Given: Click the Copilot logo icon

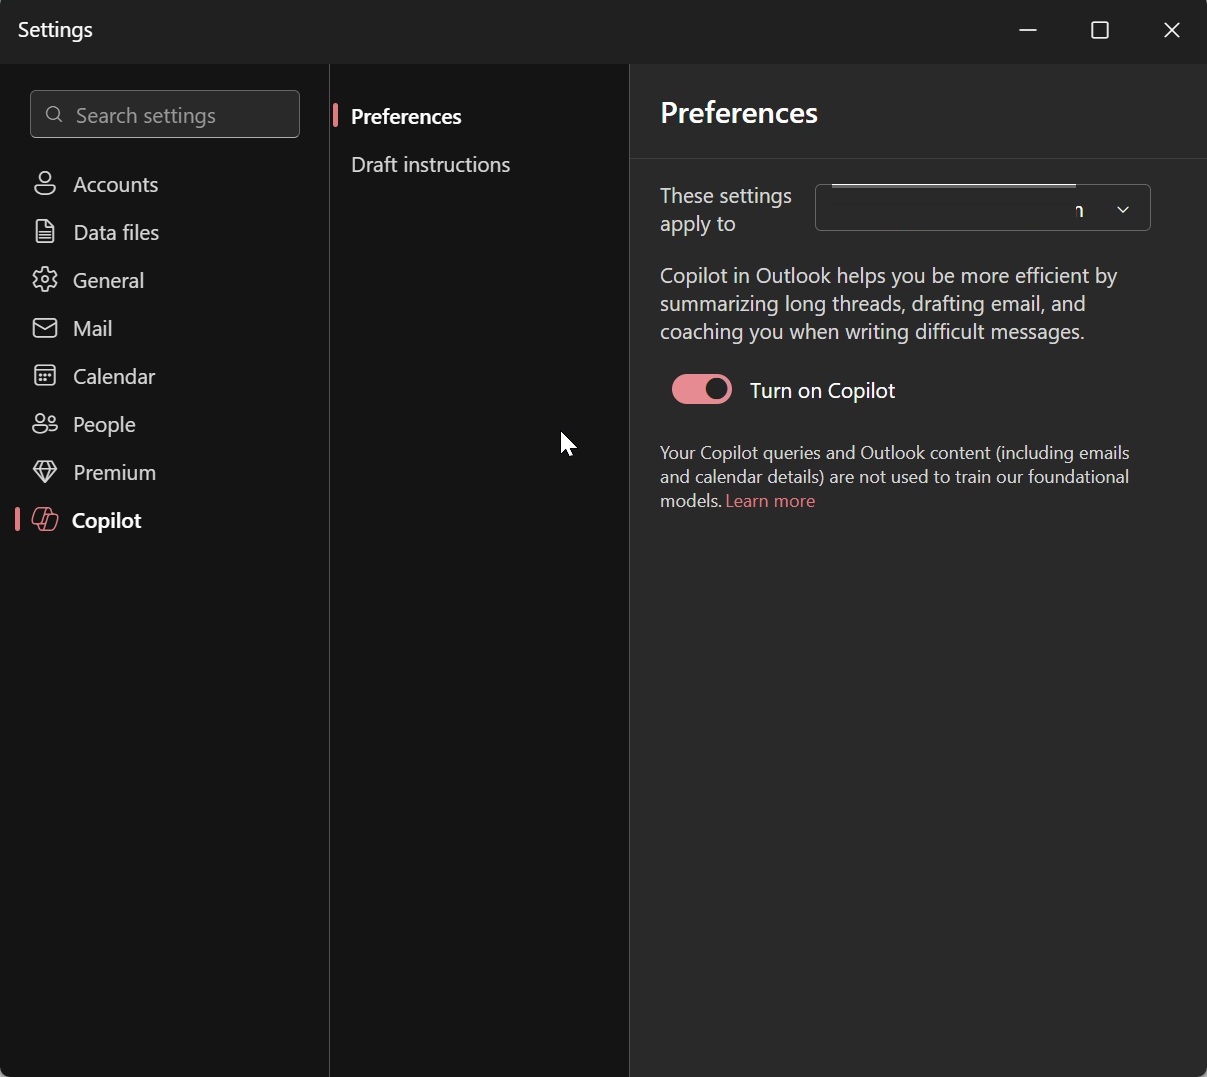Looking at the screenshot, I should pos(45,520).
